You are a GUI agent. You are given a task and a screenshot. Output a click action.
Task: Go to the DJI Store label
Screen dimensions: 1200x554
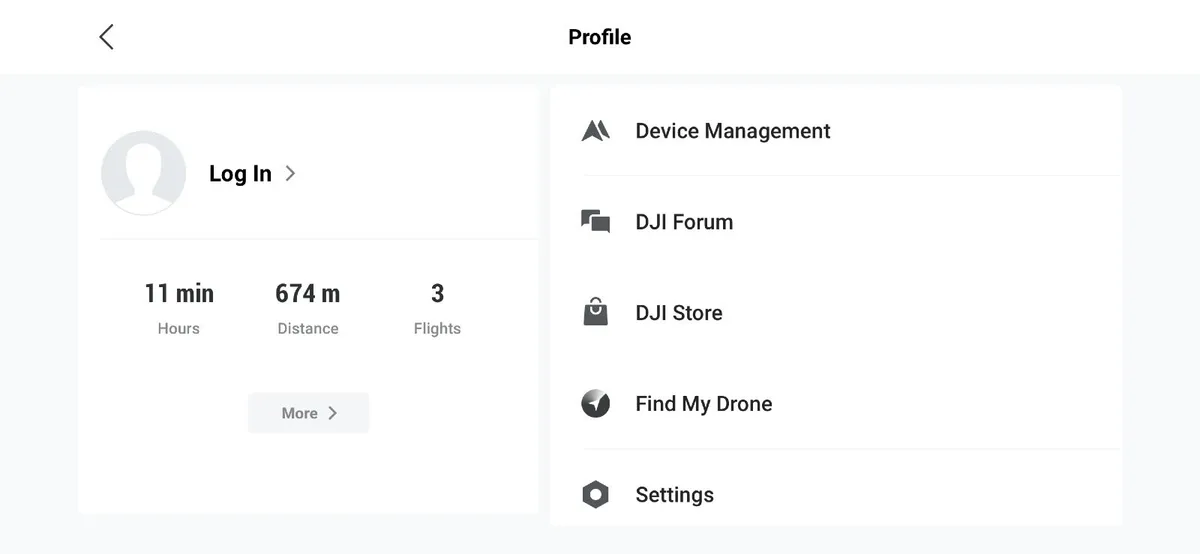(679, 313)
